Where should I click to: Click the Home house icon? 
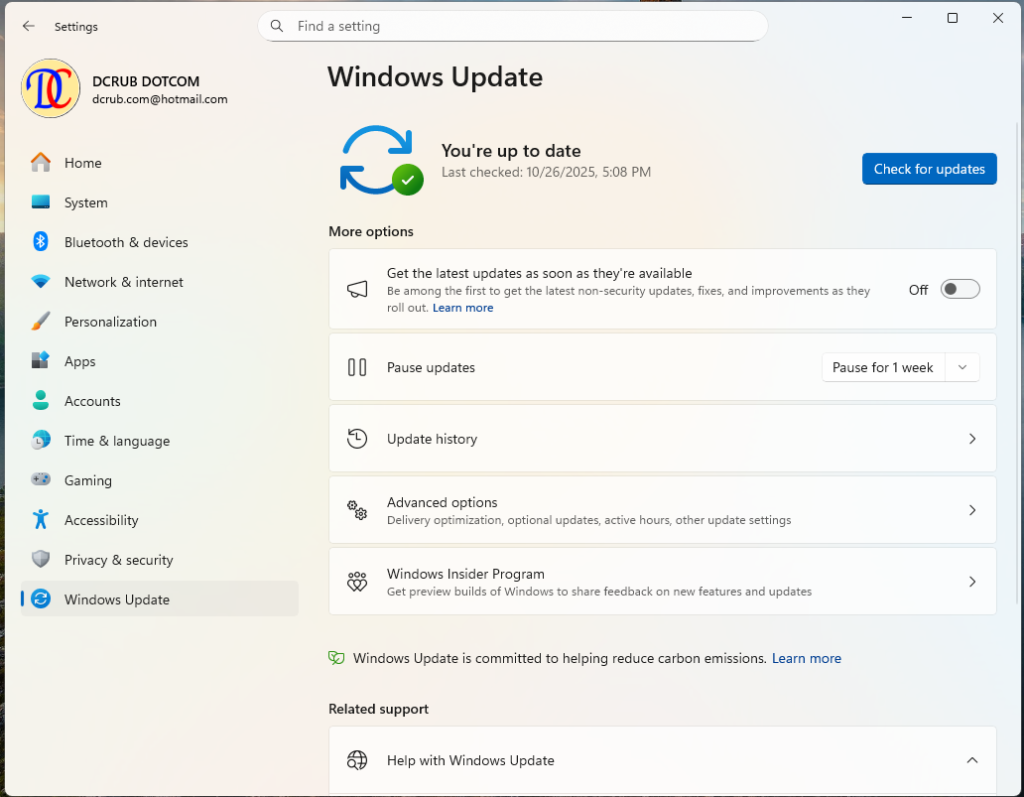click(40, 163)
